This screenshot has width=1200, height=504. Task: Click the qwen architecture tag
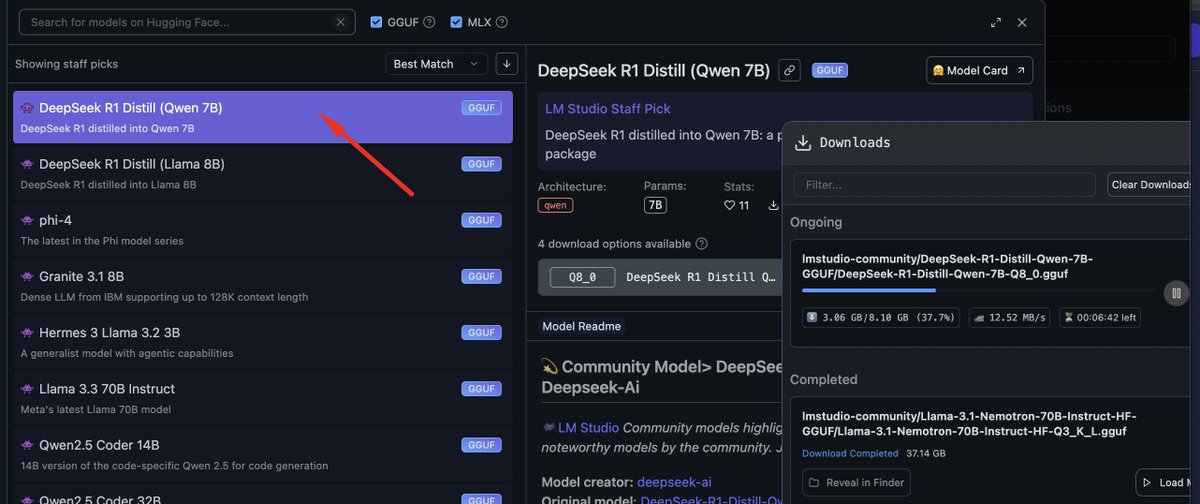pos(555,205)
